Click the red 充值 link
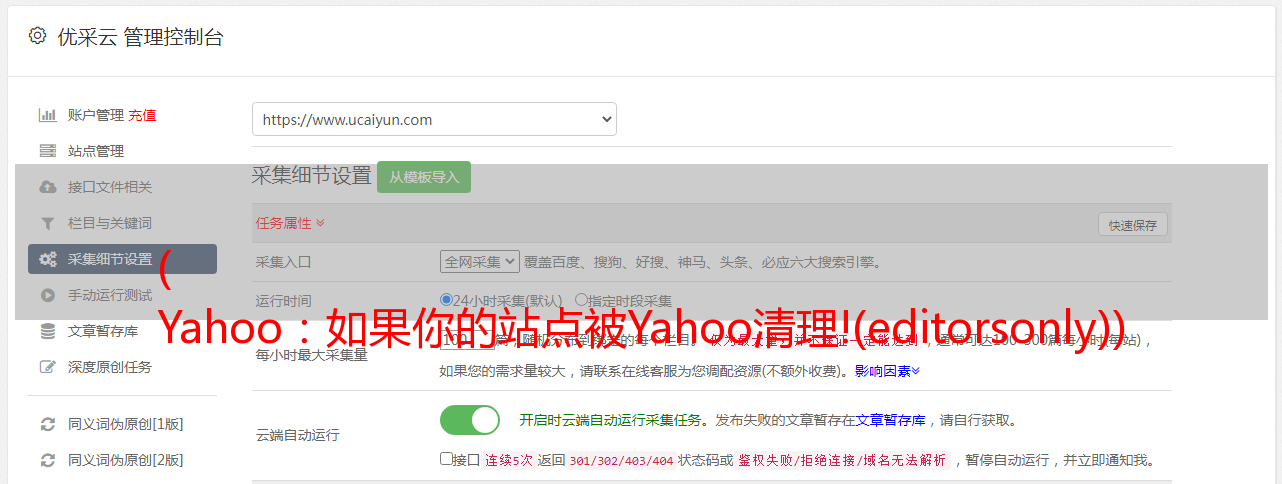The image size is (1282, 484). 142,115
